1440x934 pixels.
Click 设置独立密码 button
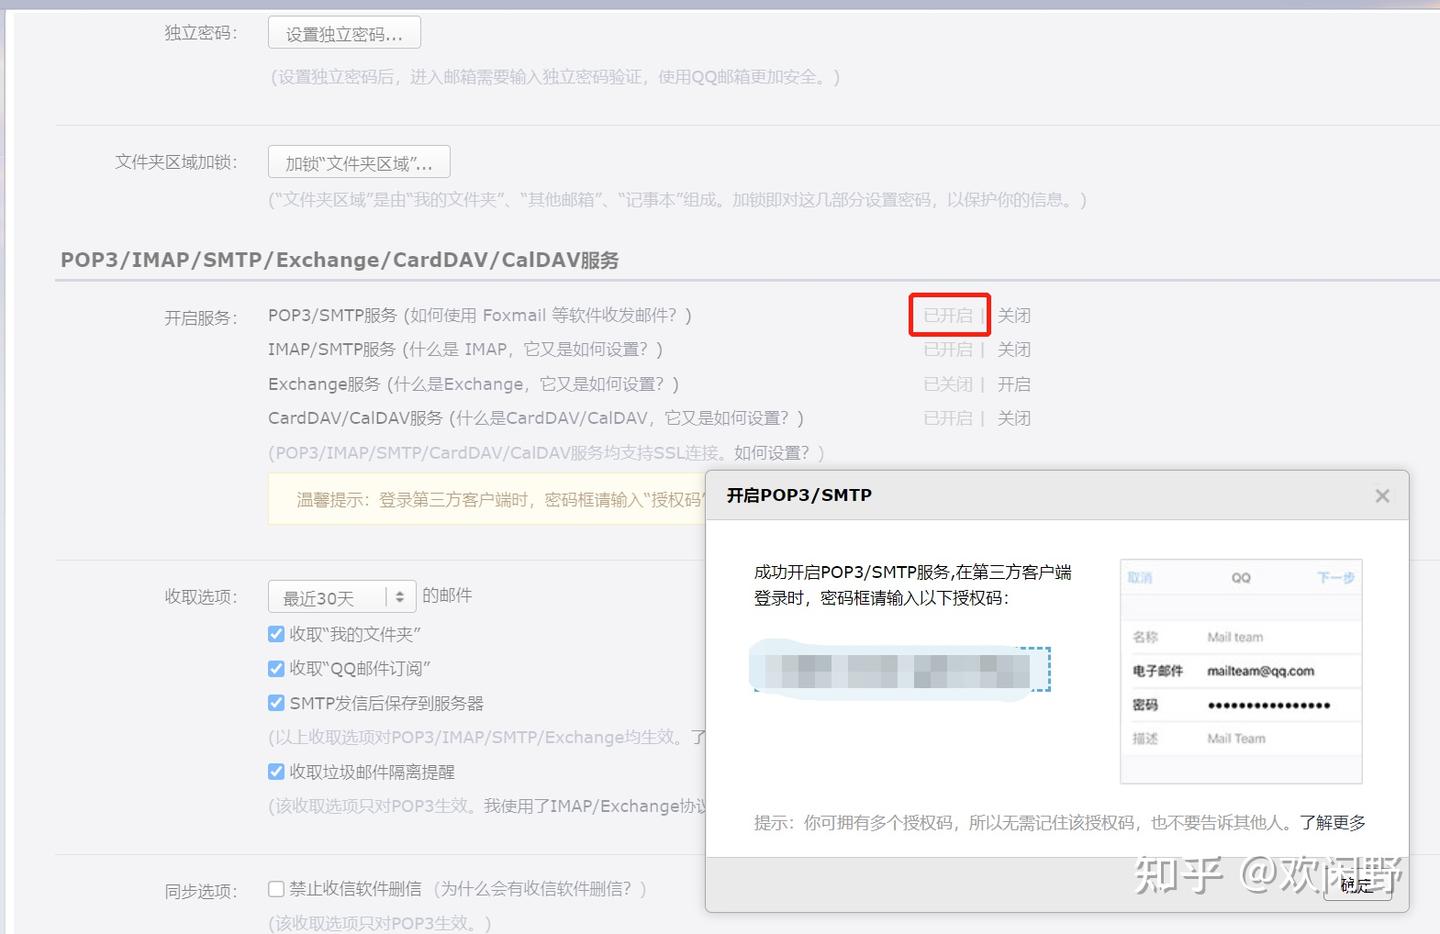coord(343,32)
